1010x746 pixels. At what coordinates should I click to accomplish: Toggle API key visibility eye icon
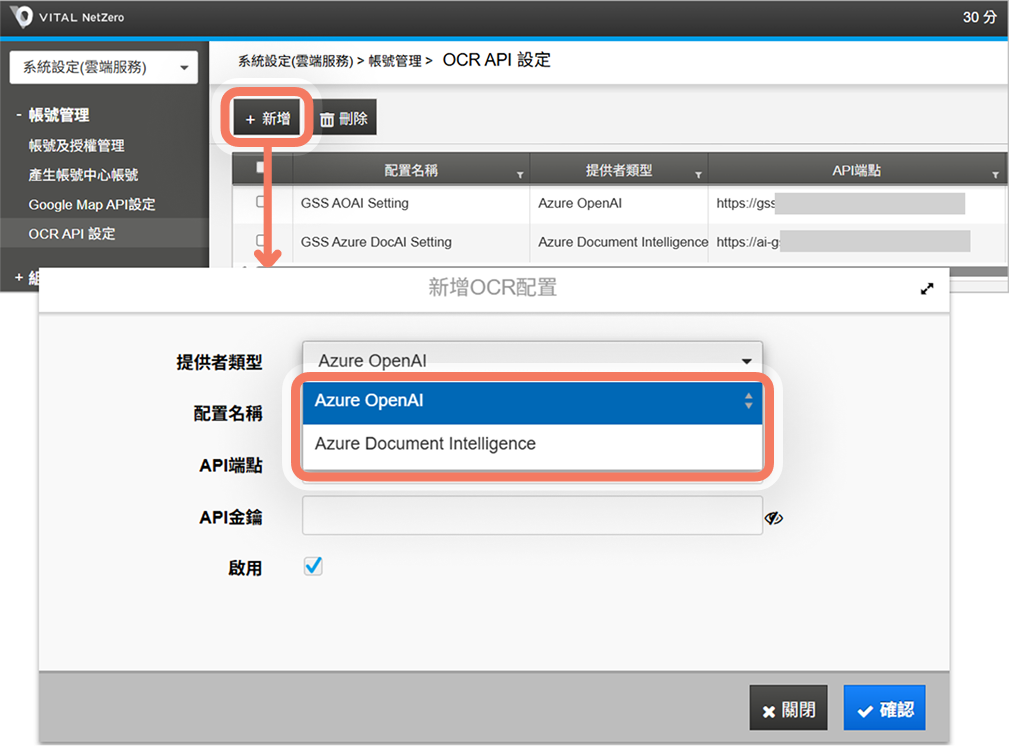773,518
